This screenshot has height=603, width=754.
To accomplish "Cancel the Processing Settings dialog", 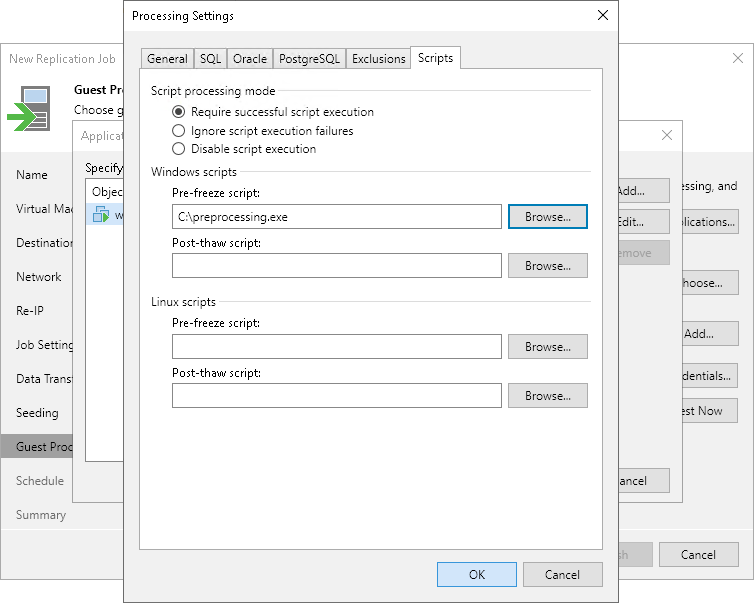I will tap(563, 575).
